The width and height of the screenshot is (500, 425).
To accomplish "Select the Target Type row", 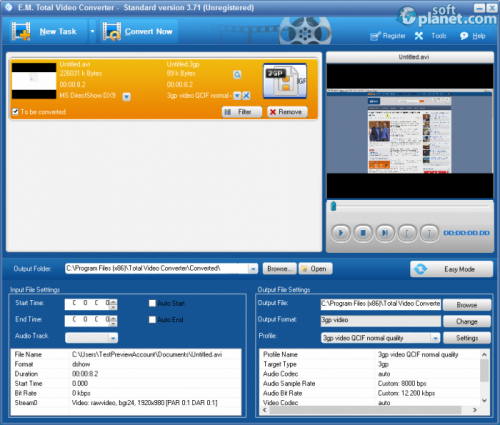I will (x=369, y=364).
